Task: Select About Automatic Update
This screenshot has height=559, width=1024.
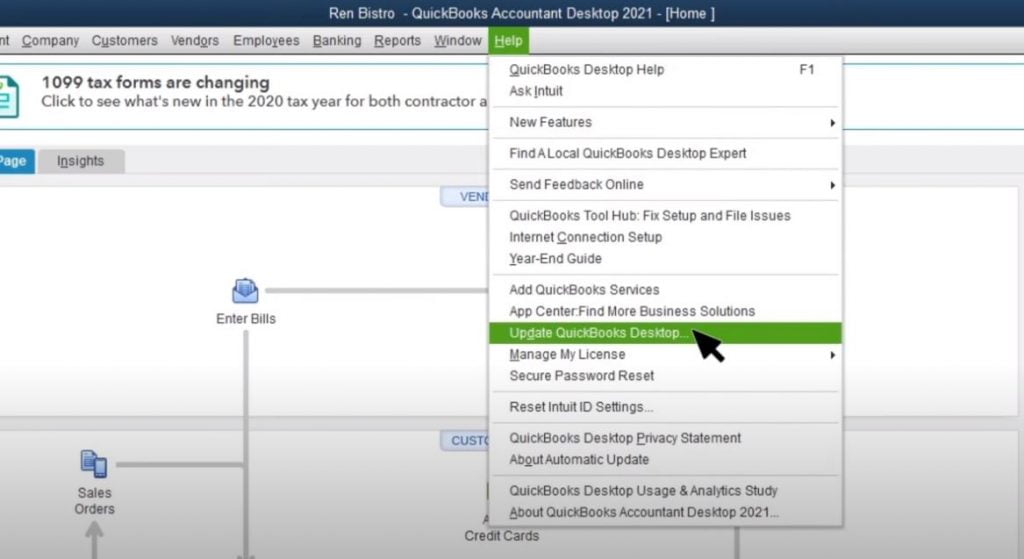Action: tap(665, 459)
